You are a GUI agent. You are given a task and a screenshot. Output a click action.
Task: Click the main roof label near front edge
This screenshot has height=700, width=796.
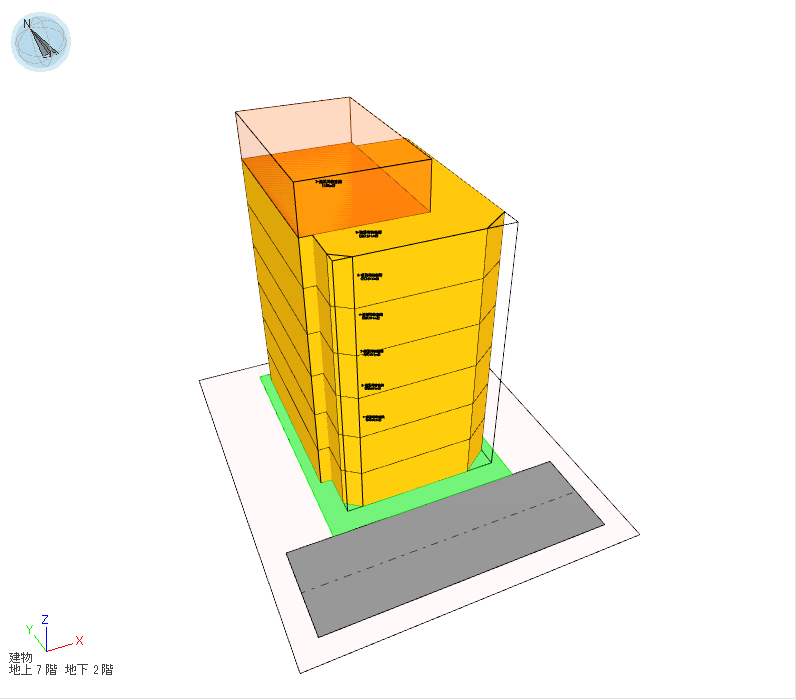[x=370, y=234]
